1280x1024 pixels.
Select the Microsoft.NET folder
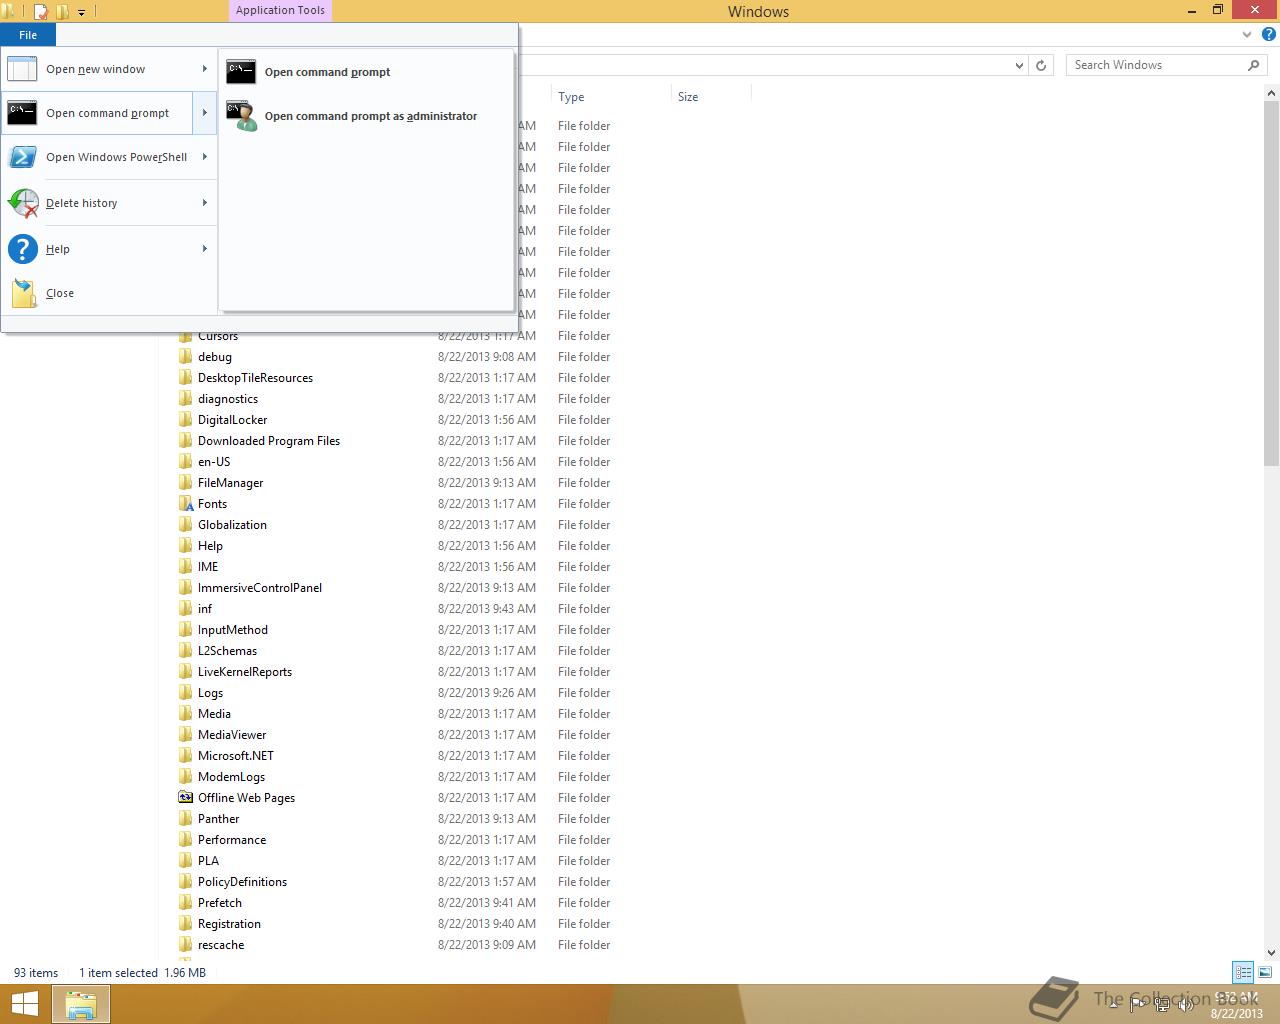coord(236,756)
